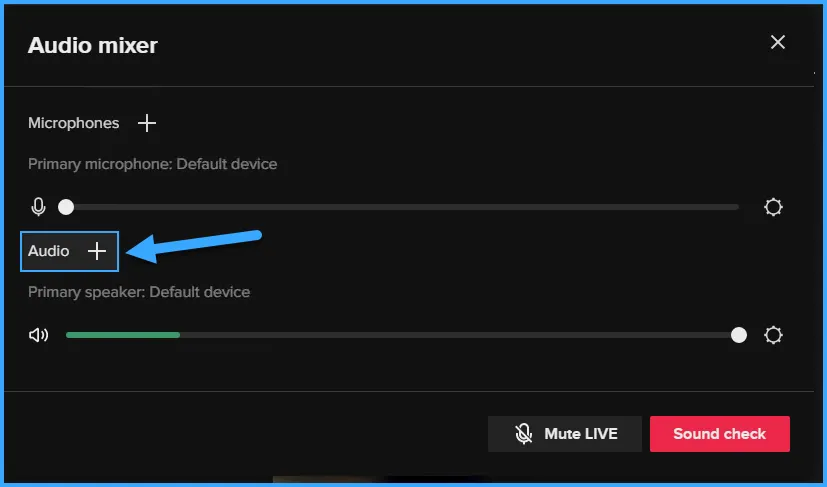Select the Audio section label
The image size is (827, 487).
pyautogui.click(x=48, y=251)
